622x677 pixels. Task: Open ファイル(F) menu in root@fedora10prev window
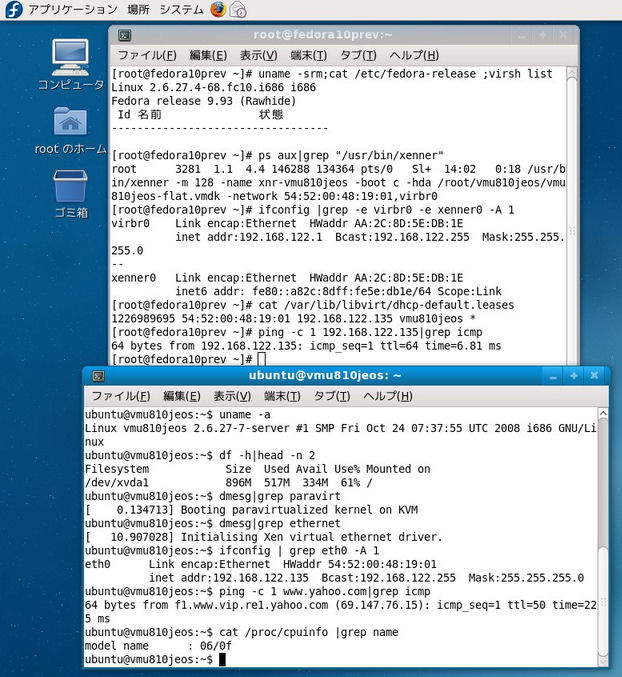(147, 55)
